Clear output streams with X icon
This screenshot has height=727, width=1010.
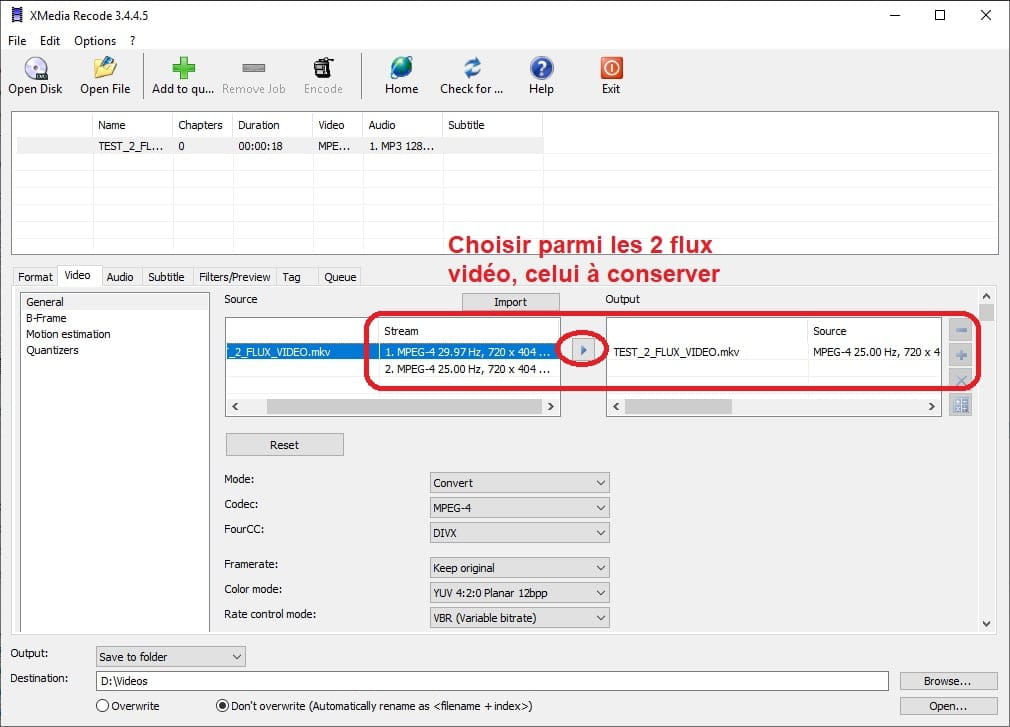pyautogui.click(x=960, y=380)
